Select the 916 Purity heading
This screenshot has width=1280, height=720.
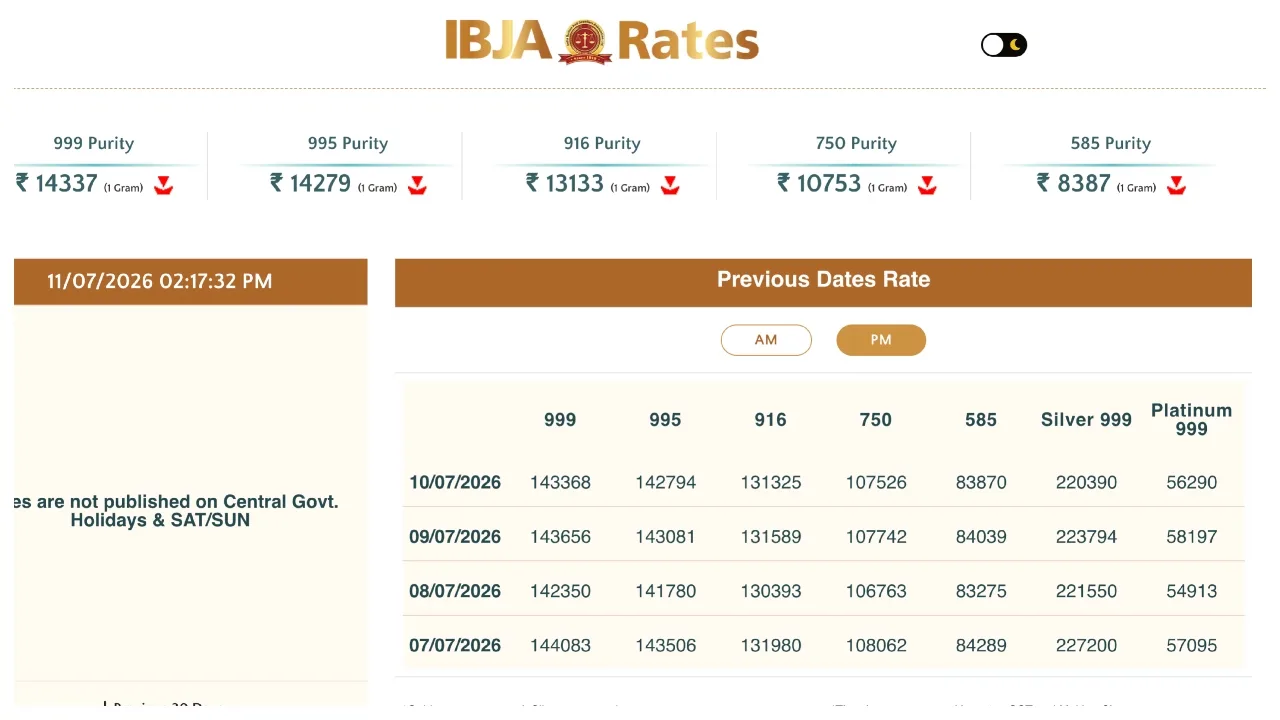(602, 143)
